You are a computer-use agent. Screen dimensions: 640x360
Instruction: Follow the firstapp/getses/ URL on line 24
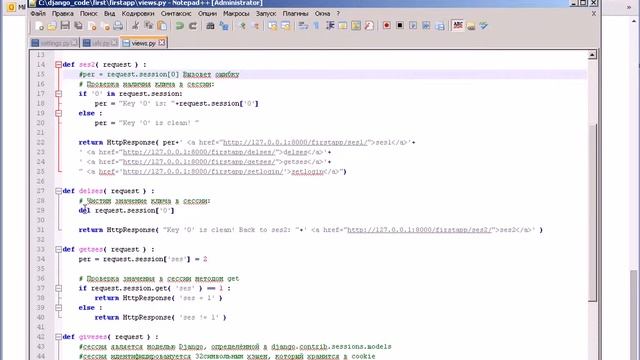click(x=199, y=162)
